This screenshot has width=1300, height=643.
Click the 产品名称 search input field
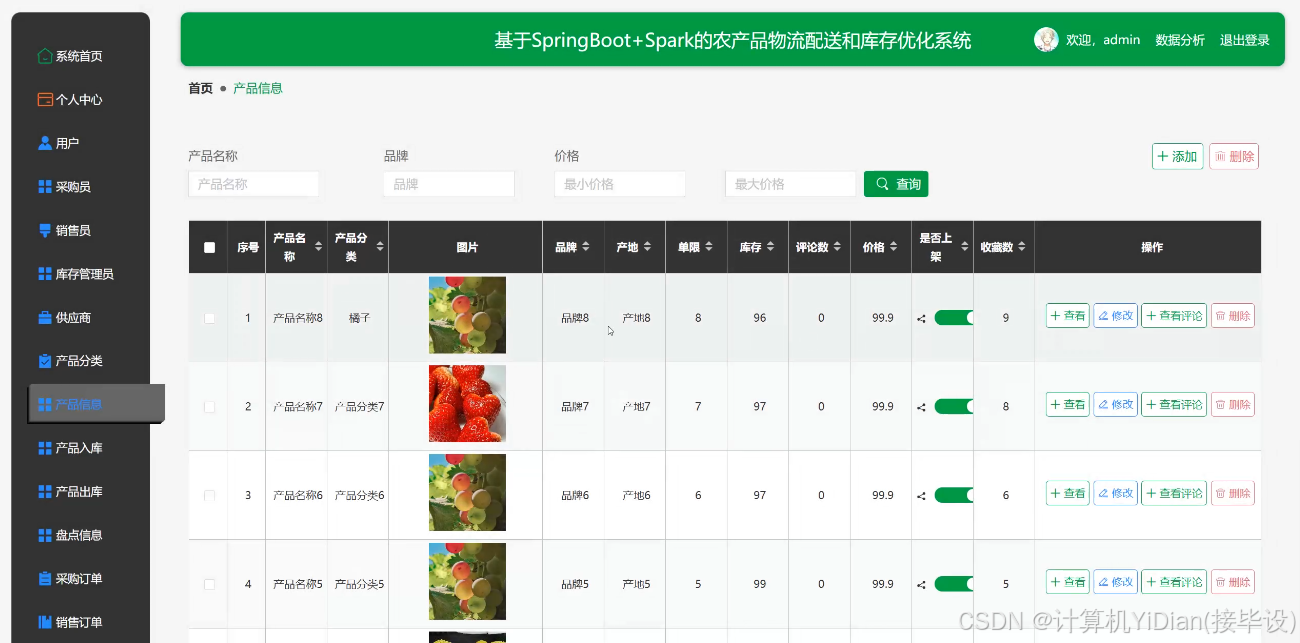tap(253, 184)
